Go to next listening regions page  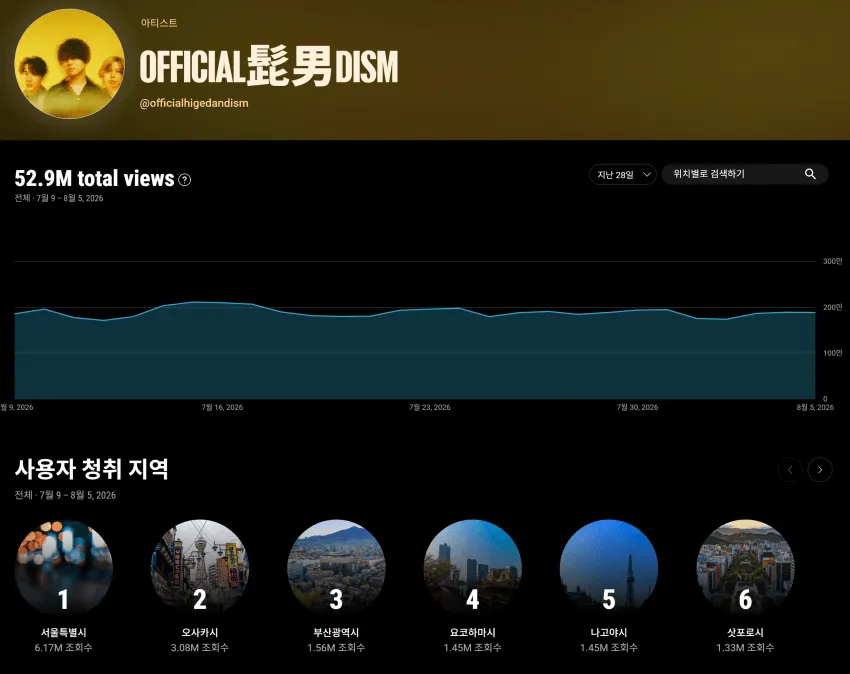[820, 470]
